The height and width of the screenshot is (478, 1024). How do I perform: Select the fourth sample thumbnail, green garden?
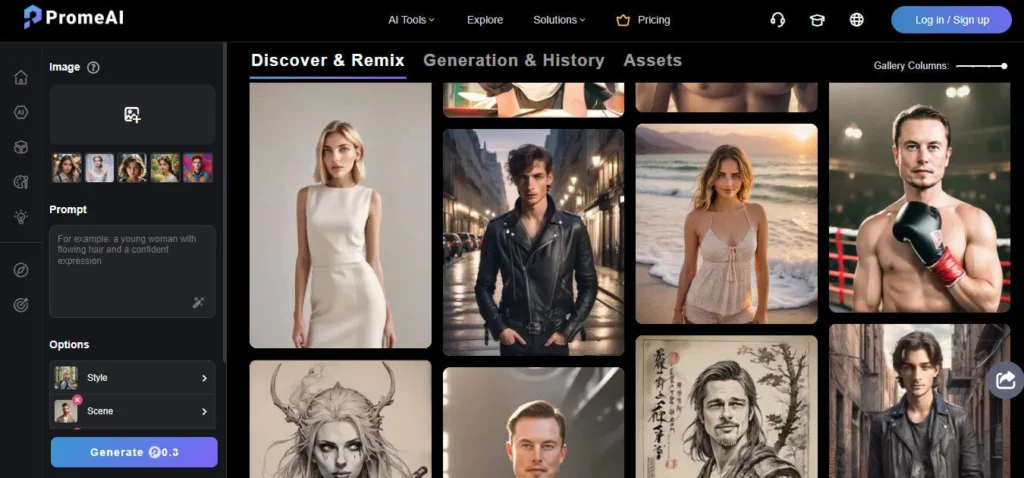point(165,168)
